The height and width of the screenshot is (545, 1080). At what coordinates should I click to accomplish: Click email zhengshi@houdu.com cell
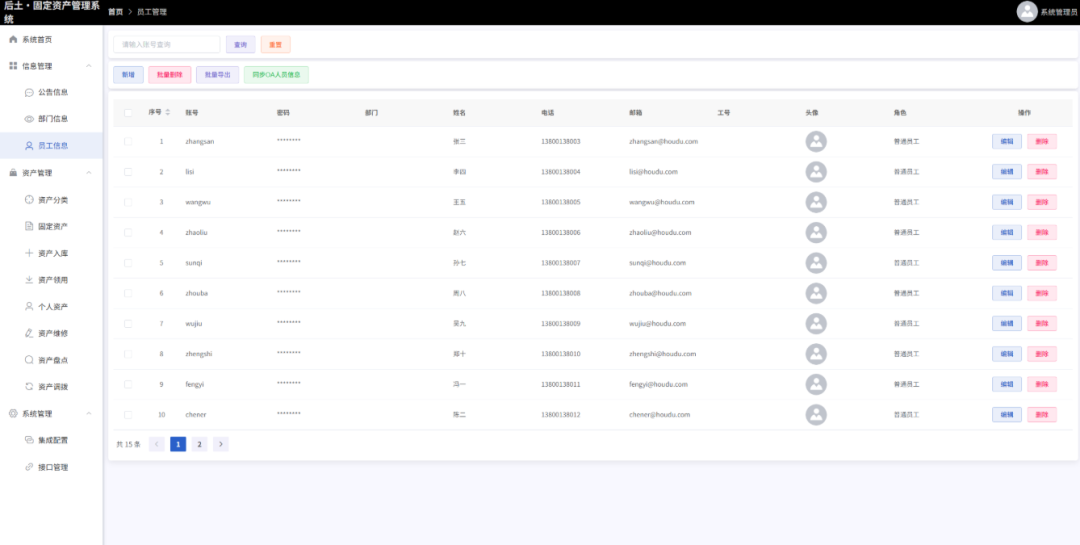[663, 353]
